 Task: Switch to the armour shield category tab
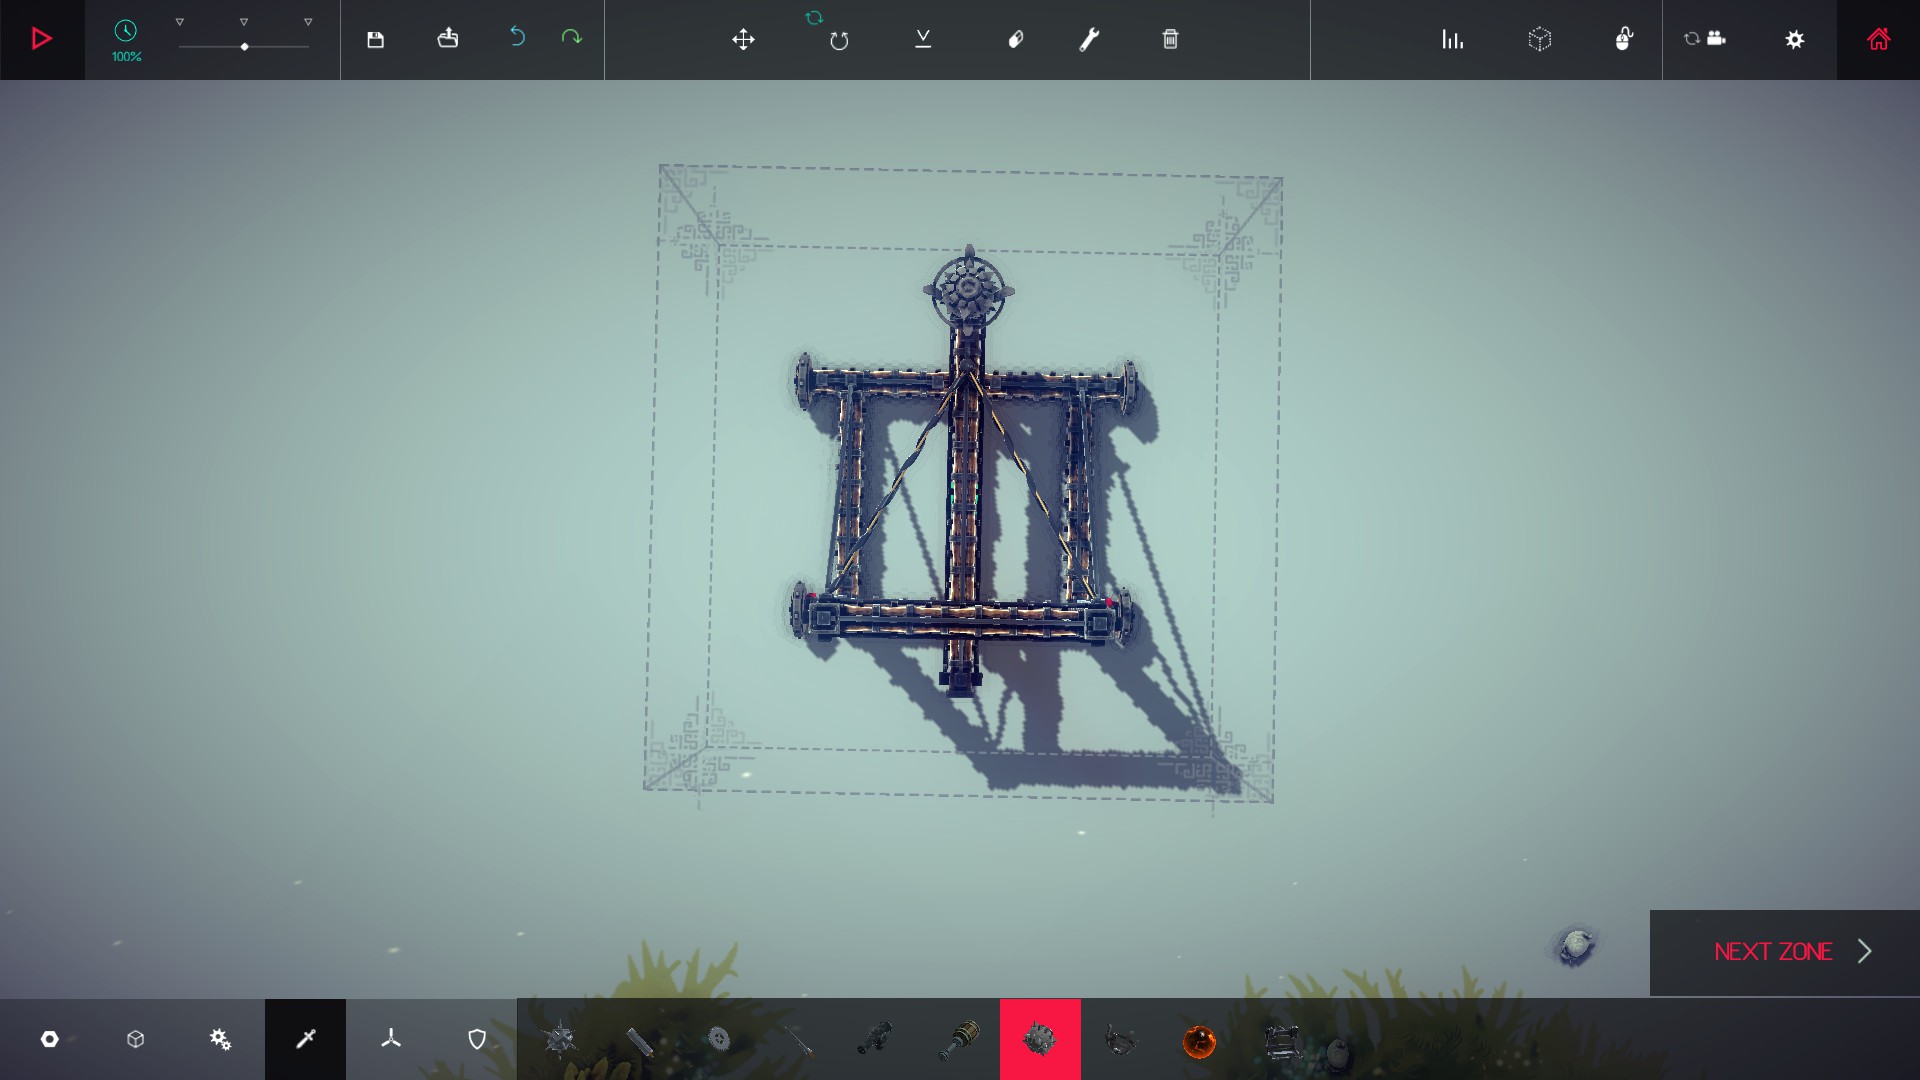coord(477,1039)
